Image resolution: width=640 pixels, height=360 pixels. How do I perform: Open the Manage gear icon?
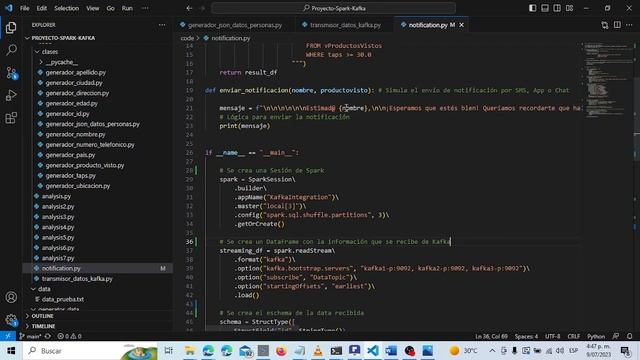(x=11, y=320)
